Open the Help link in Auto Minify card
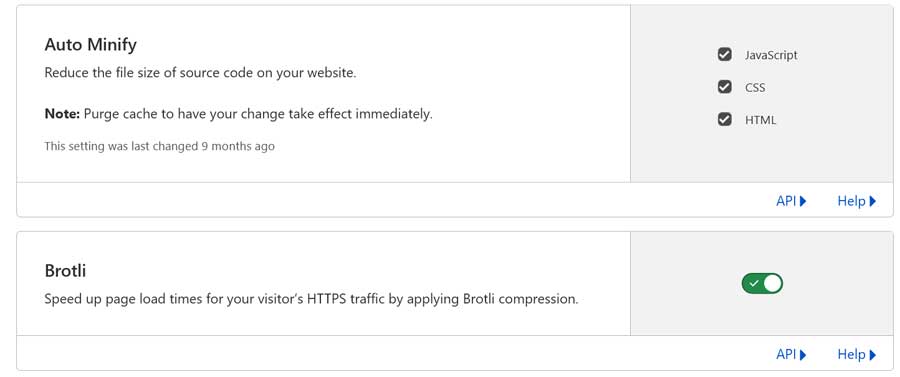The image size is (900, 377). [856, 201]
